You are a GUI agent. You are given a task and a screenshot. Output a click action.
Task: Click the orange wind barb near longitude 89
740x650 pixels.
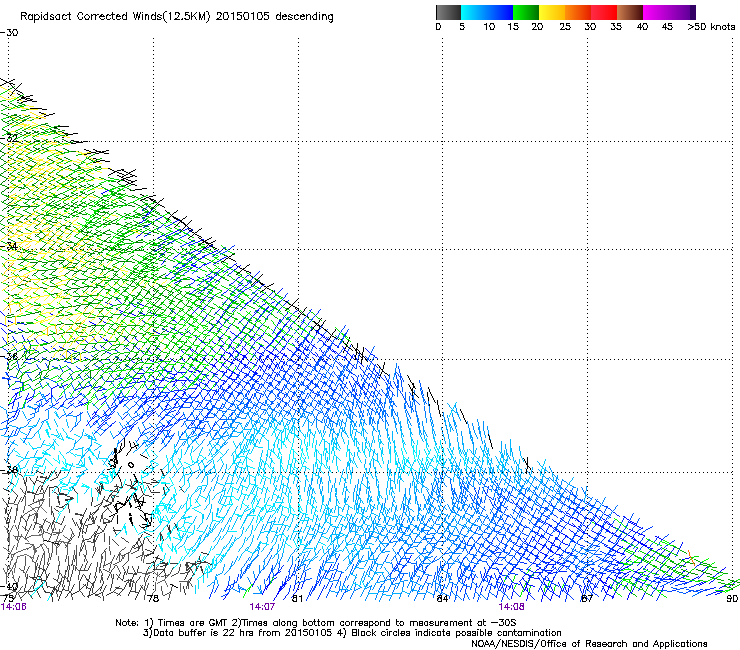coord(691,557)
